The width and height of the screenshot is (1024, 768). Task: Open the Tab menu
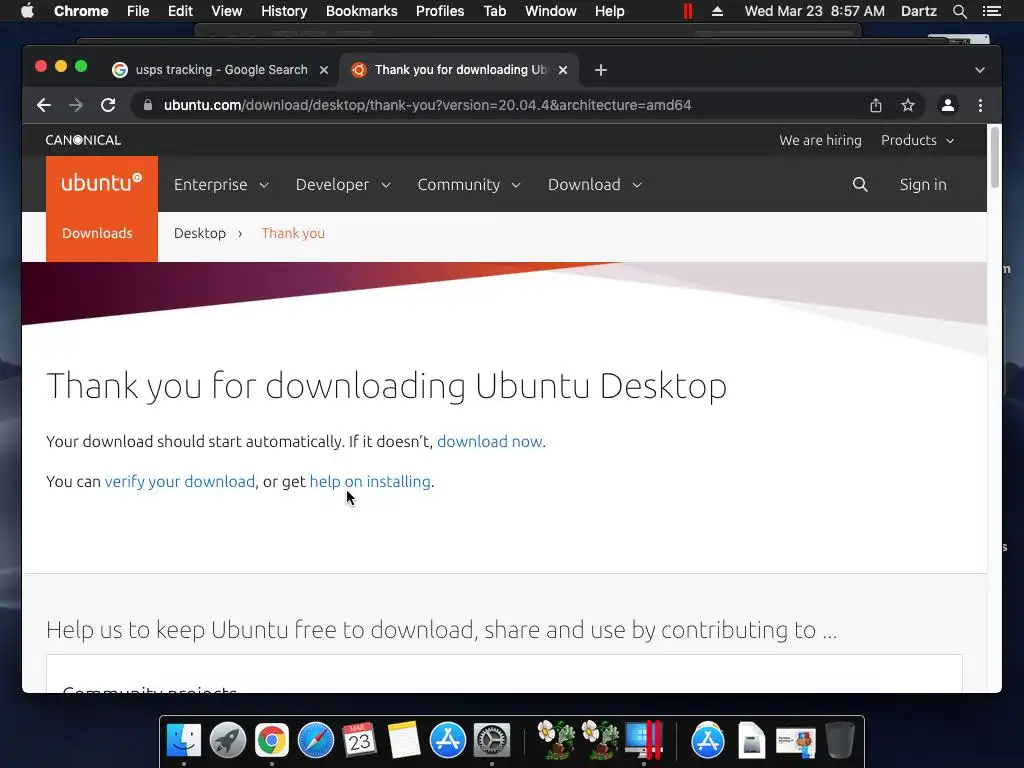pyautogui.click(x=494, y=11)
